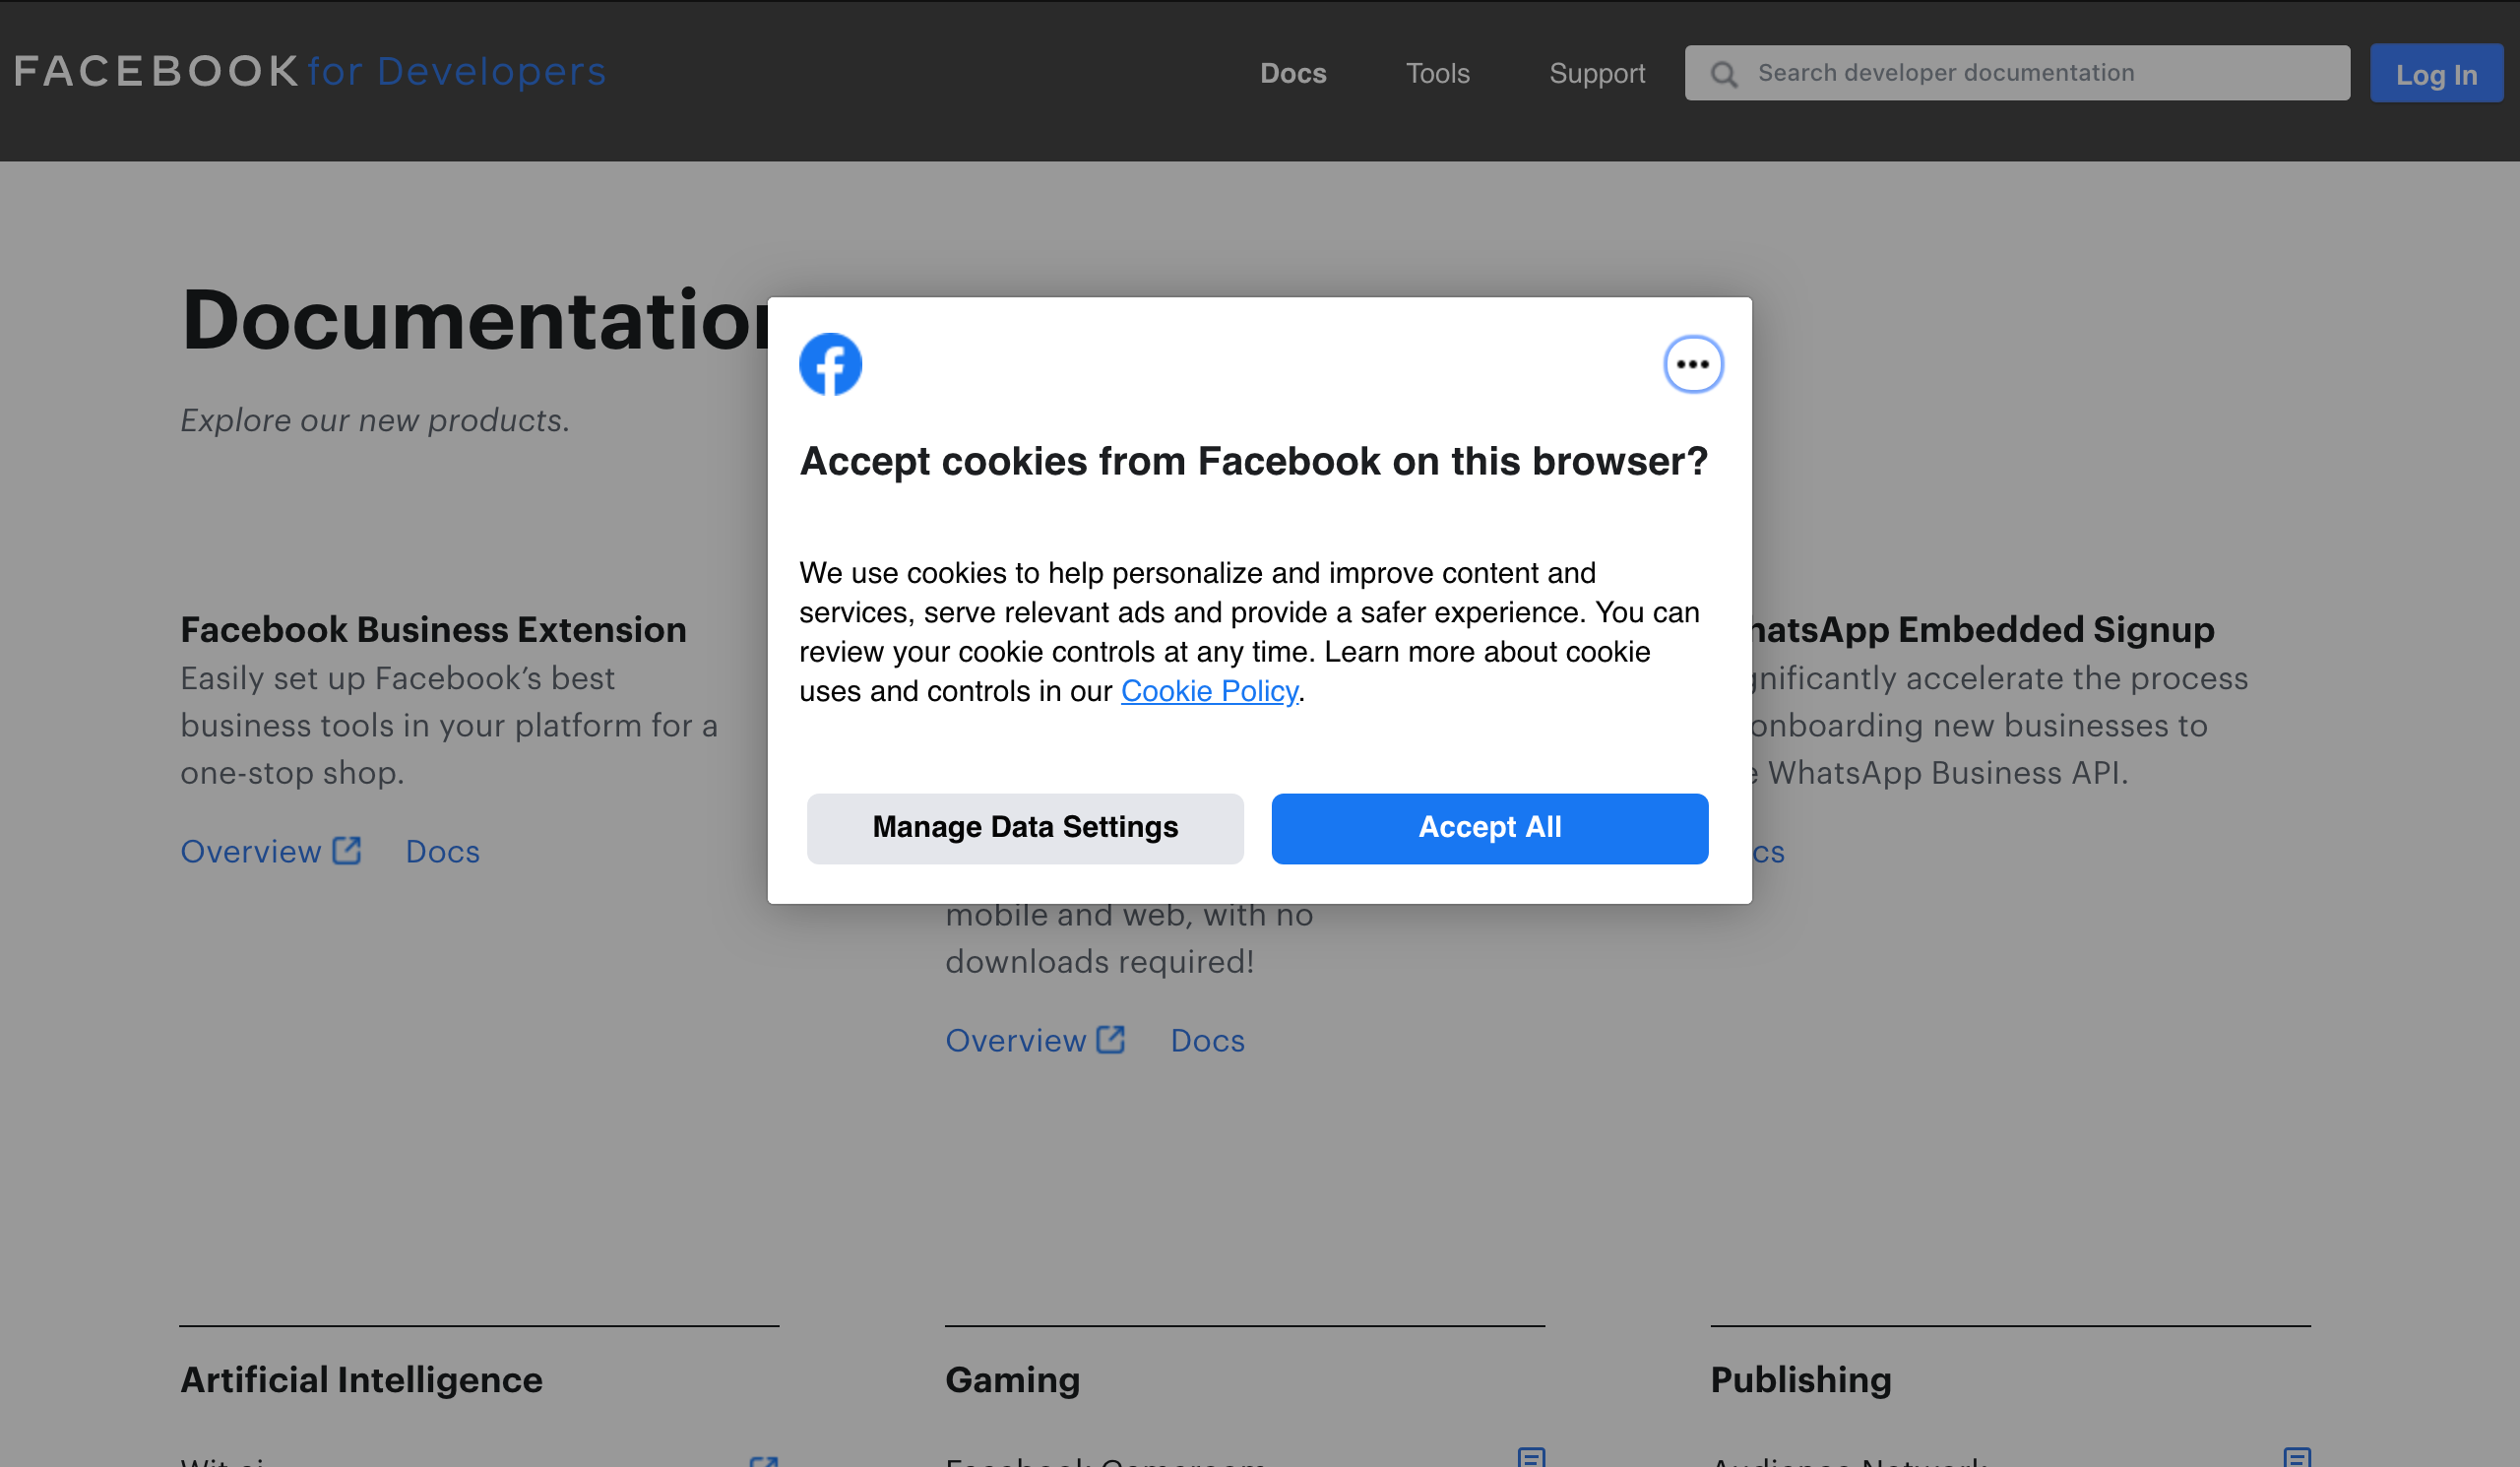
Task: Click Manage Data Settings button
Action: pos(1026,828)
